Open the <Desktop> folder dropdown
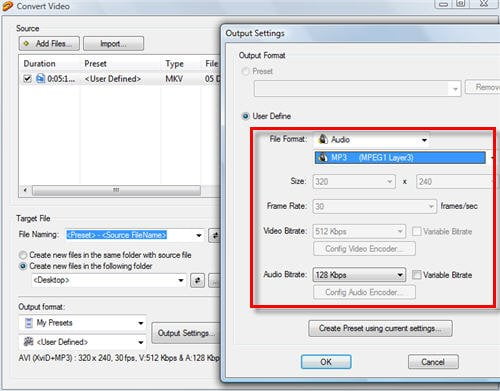 click(x=181, y=280)
